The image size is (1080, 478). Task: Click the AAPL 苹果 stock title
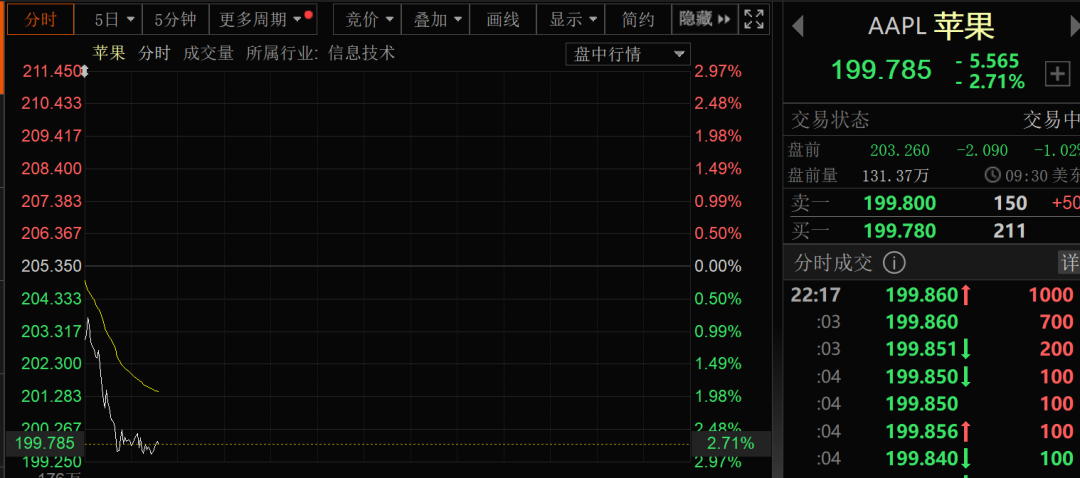tap(931, 27)
